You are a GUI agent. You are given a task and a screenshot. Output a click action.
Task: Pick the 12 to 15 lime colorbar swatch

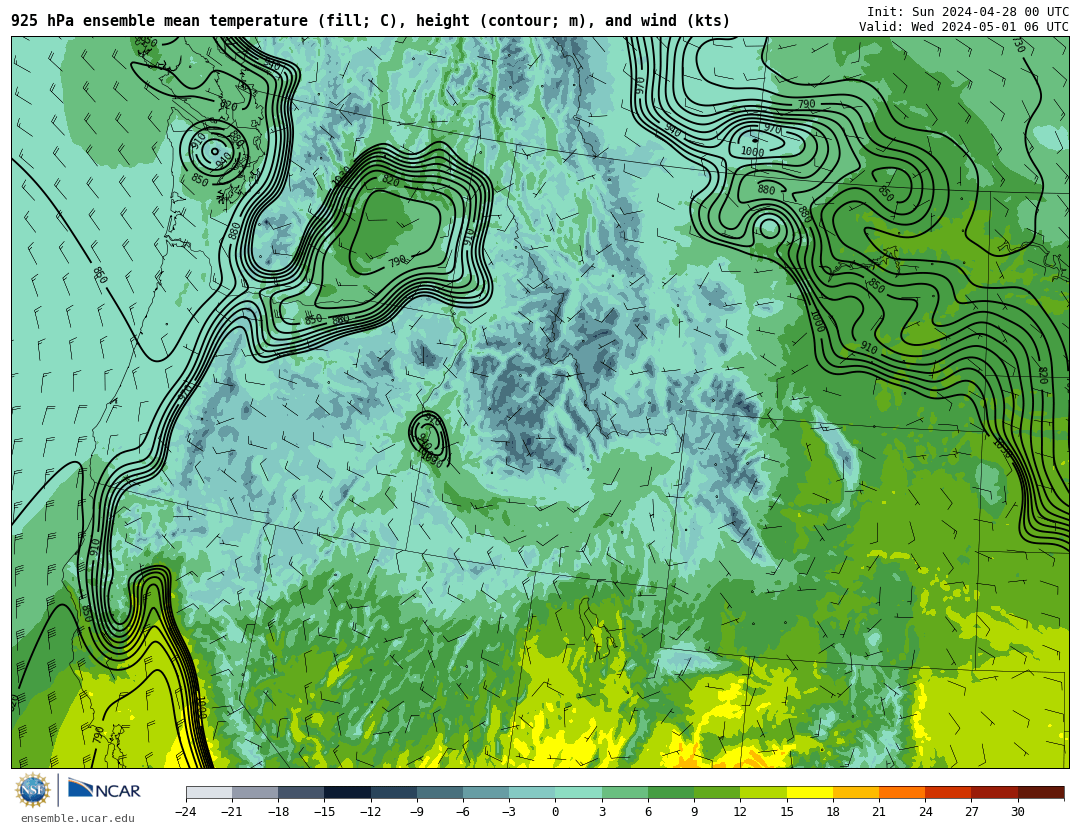coord(763,792)
